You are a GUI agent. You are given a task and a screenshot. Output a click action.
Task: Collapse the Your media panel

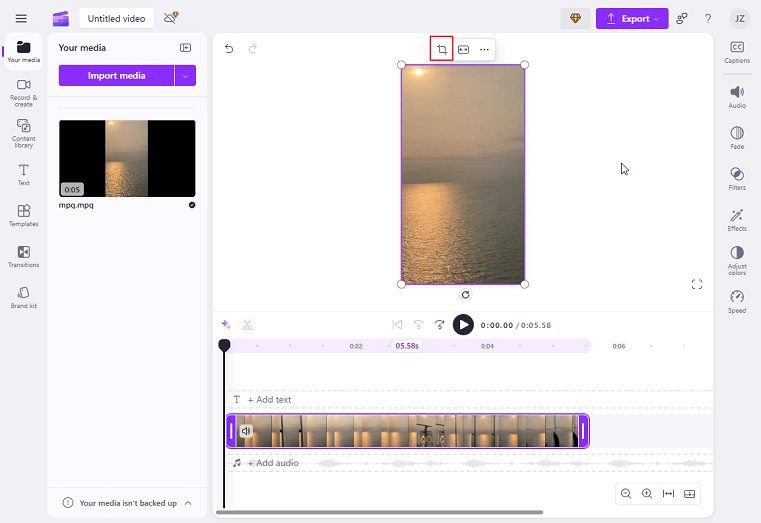[185, 48]
